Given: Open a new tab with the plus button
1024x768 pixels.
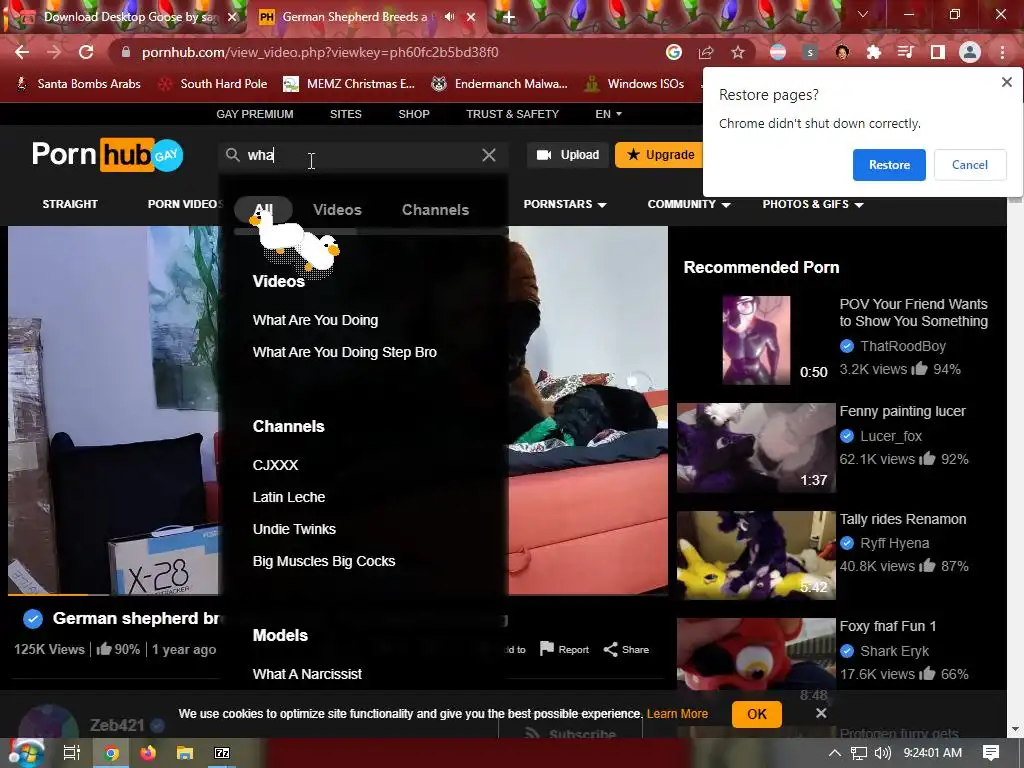Looking at the screenshot, I should click(x=508, y=17).
